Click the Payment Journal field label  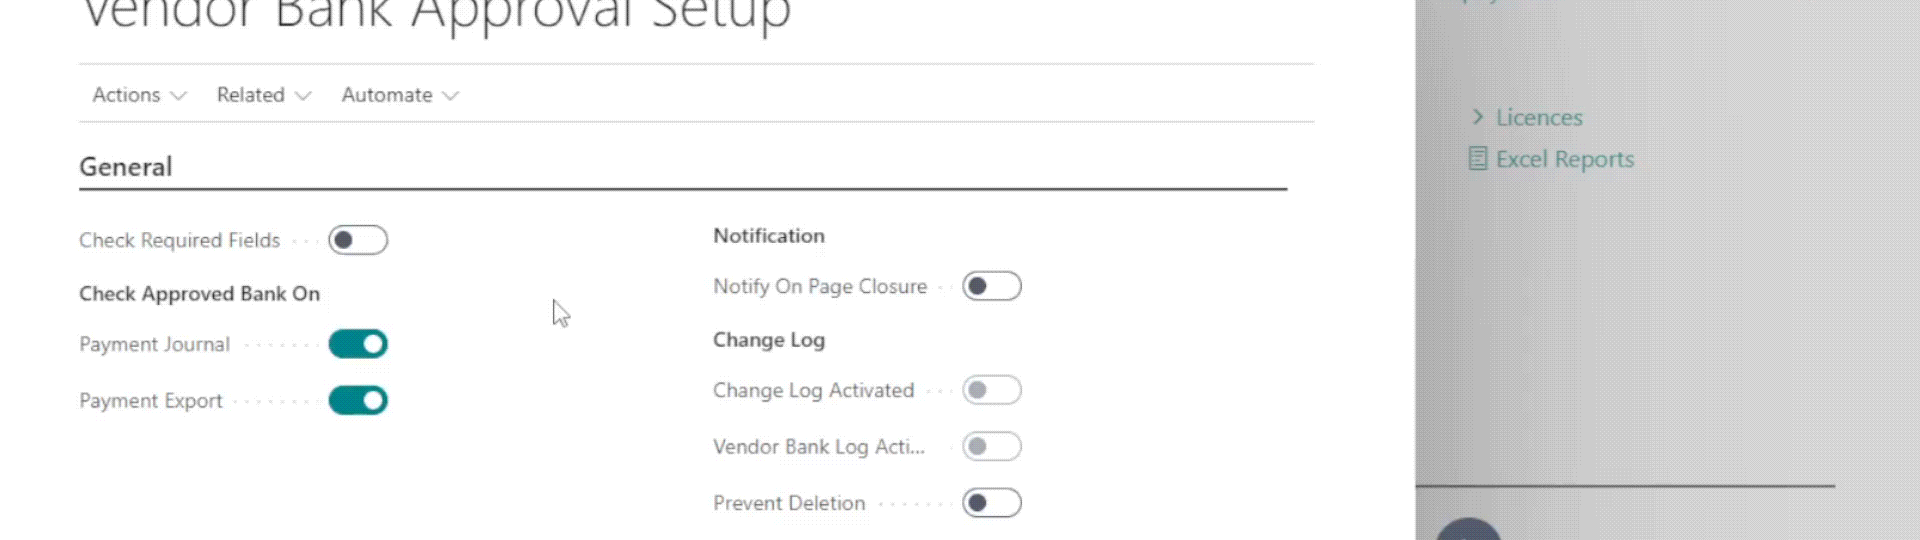pyautogui.click(x=154, y=345)
